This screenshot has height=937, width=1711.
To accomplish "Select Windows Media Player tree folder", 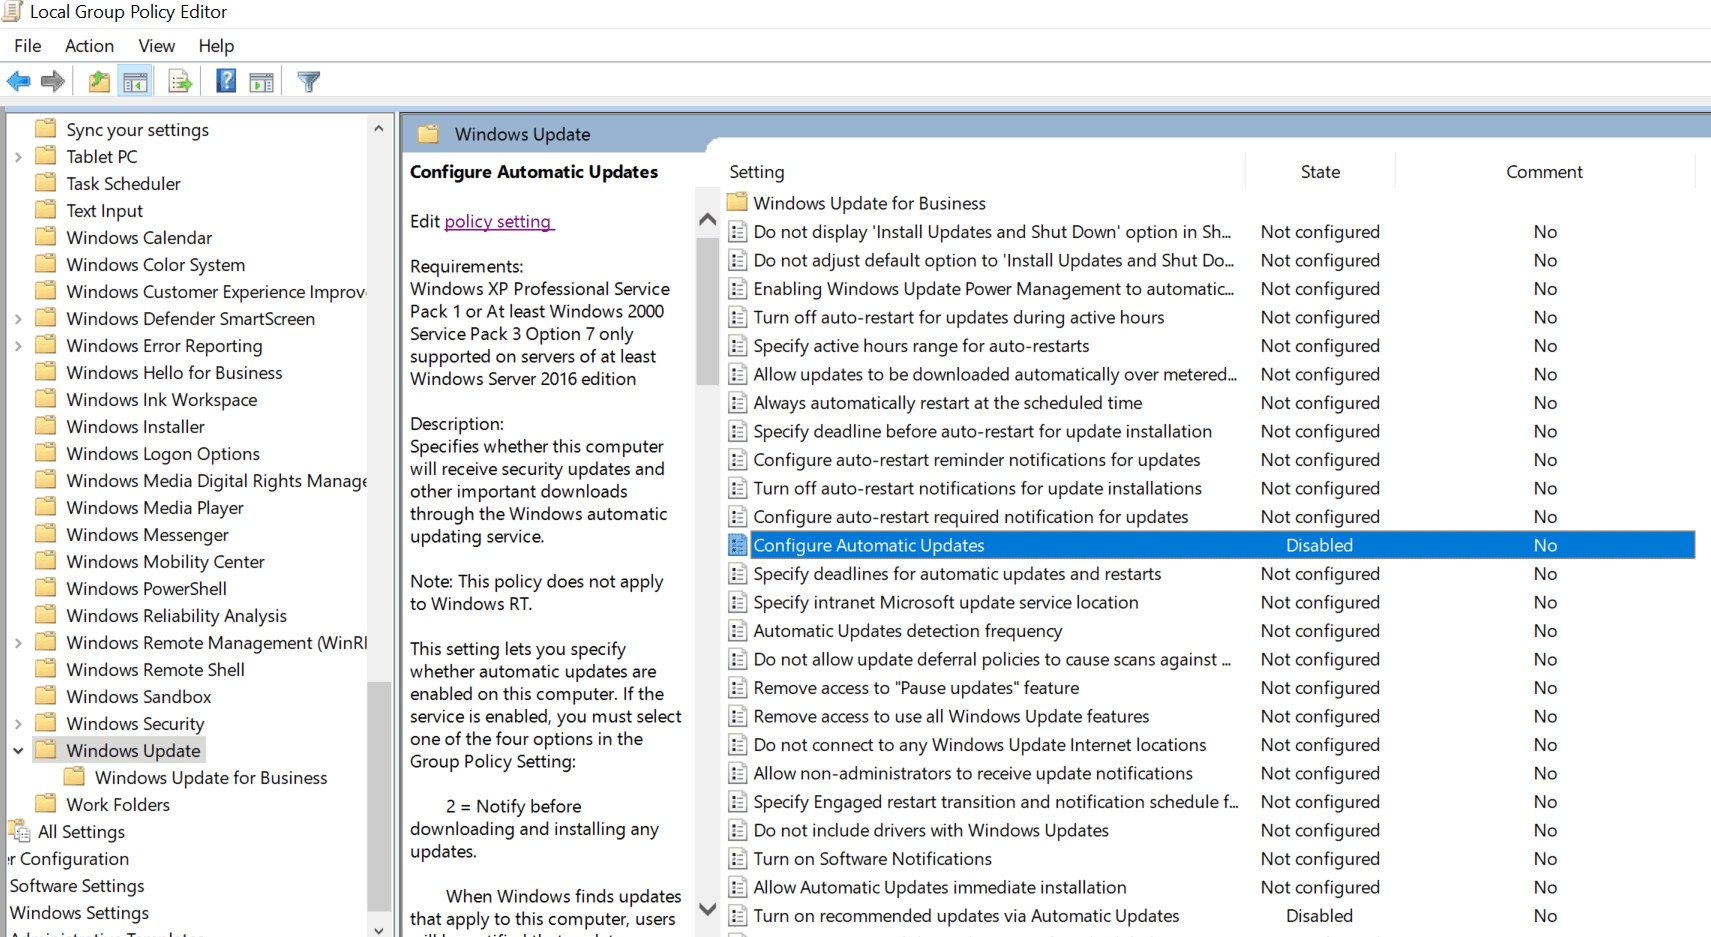I will click(155, 507).
